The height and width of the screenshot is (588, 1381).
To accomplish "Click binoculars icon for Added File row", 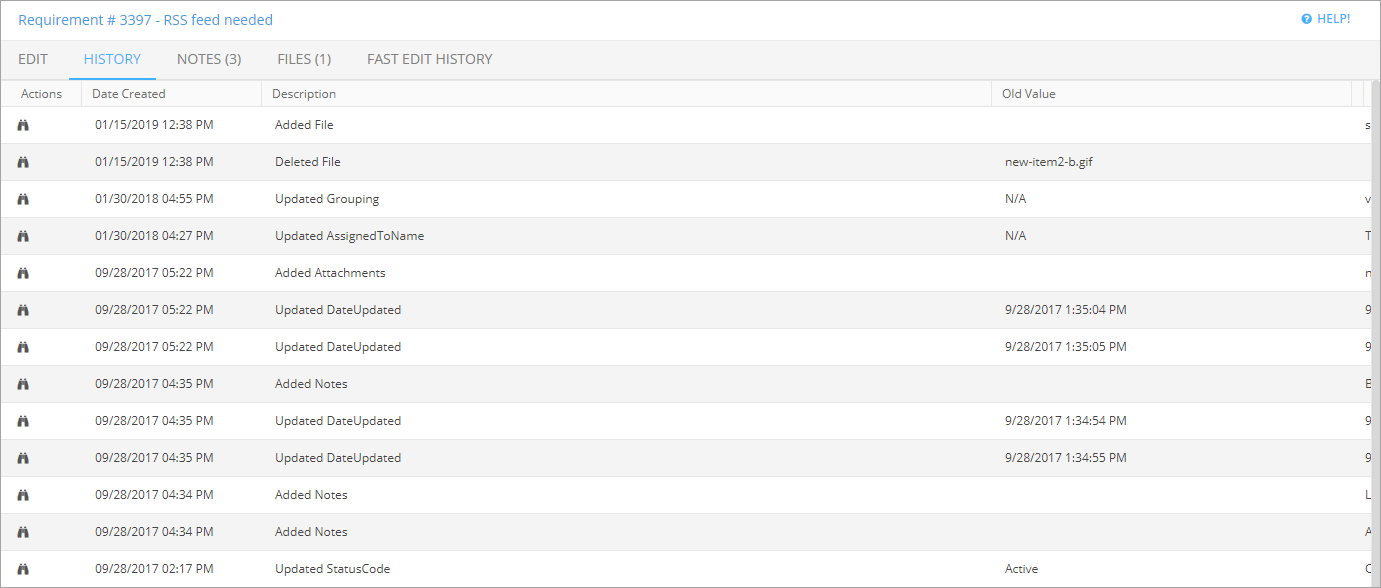I will (23, 125).
